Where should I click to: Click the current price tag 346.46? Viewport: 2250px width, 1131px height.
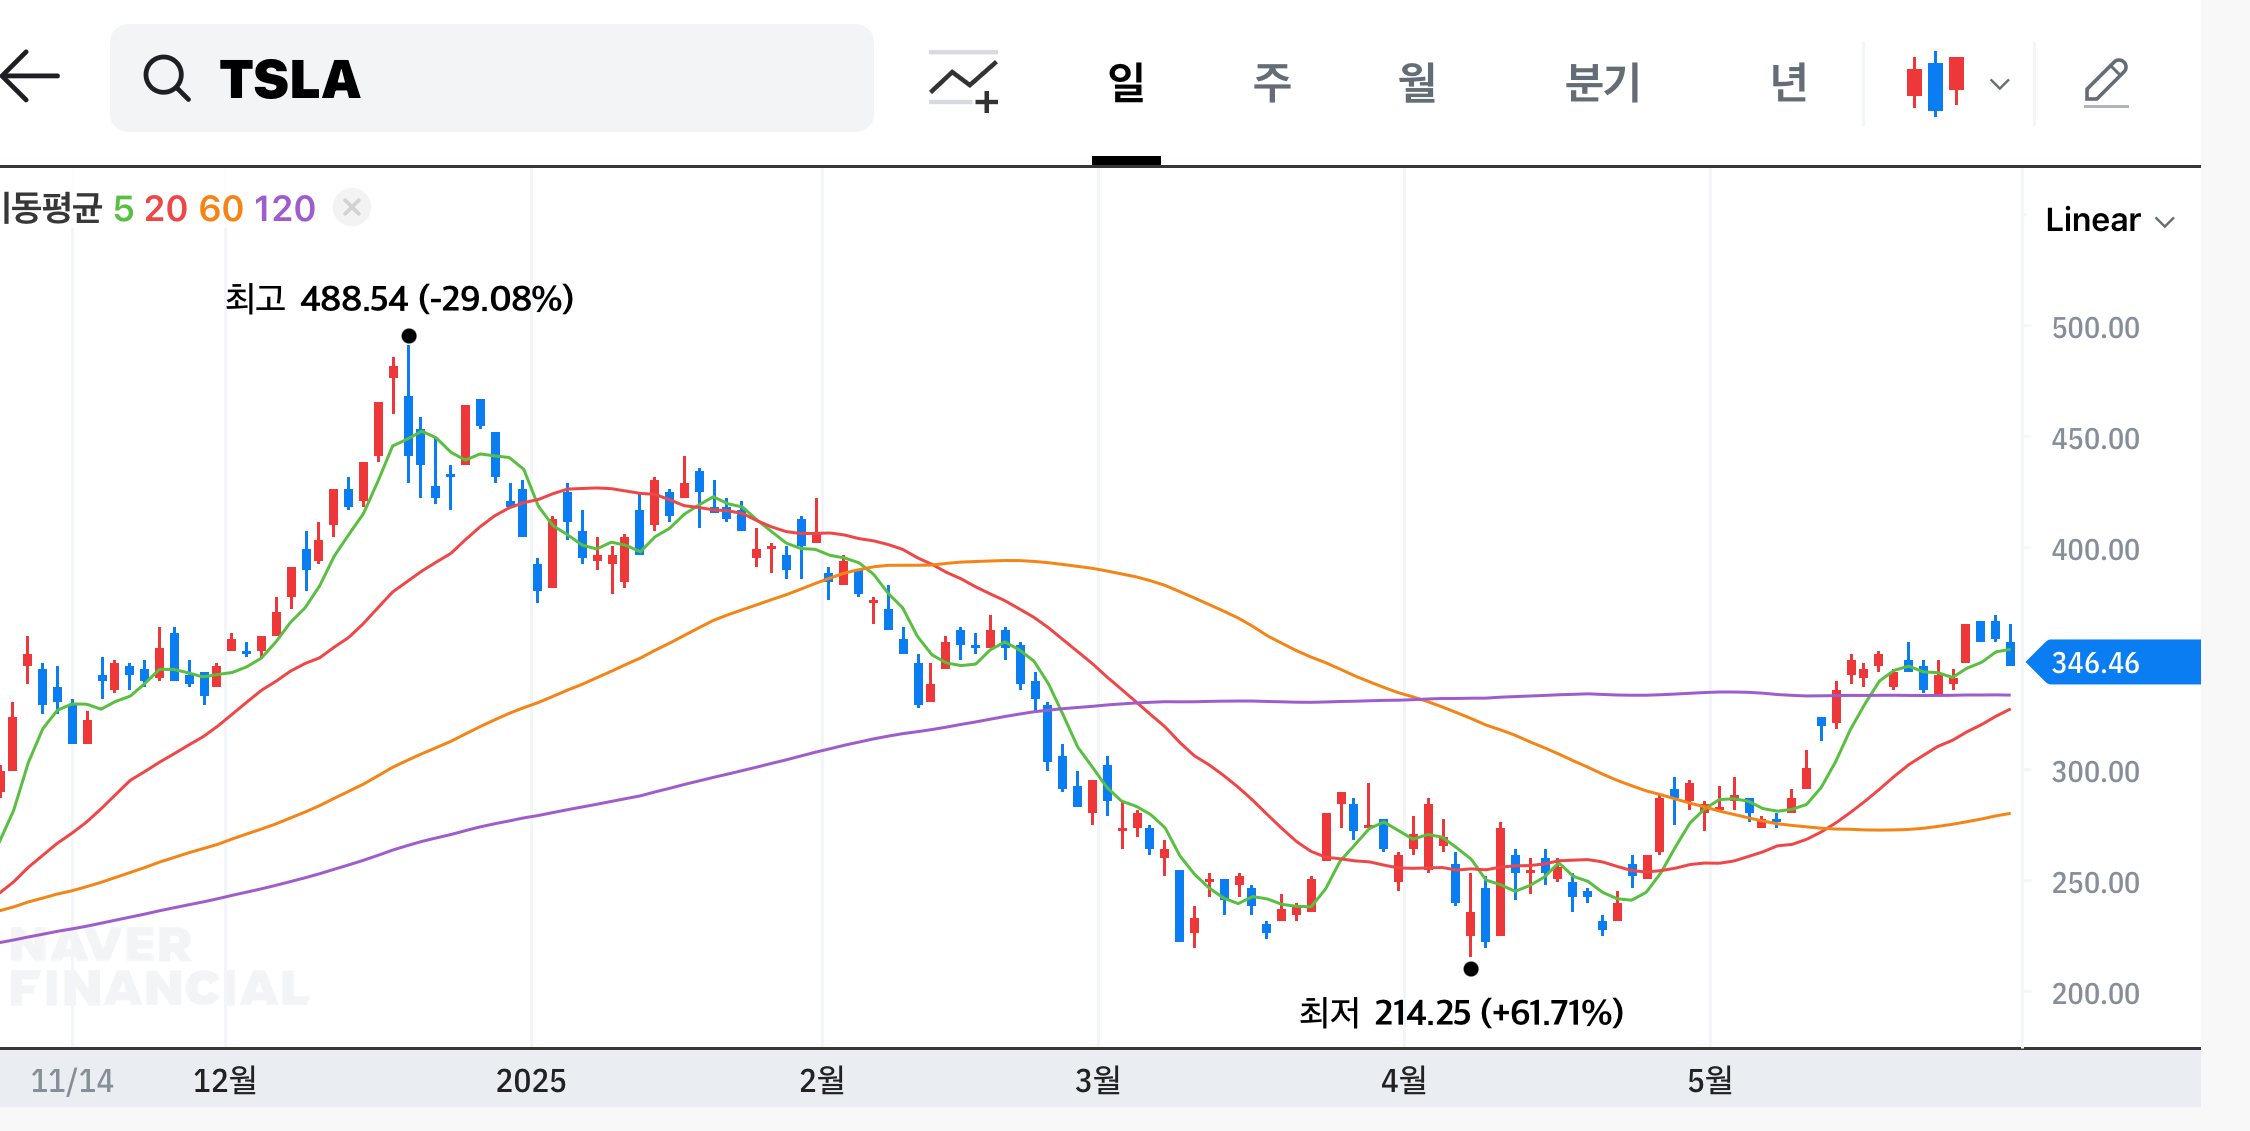pyautogui.click(x=2113, y=662)
